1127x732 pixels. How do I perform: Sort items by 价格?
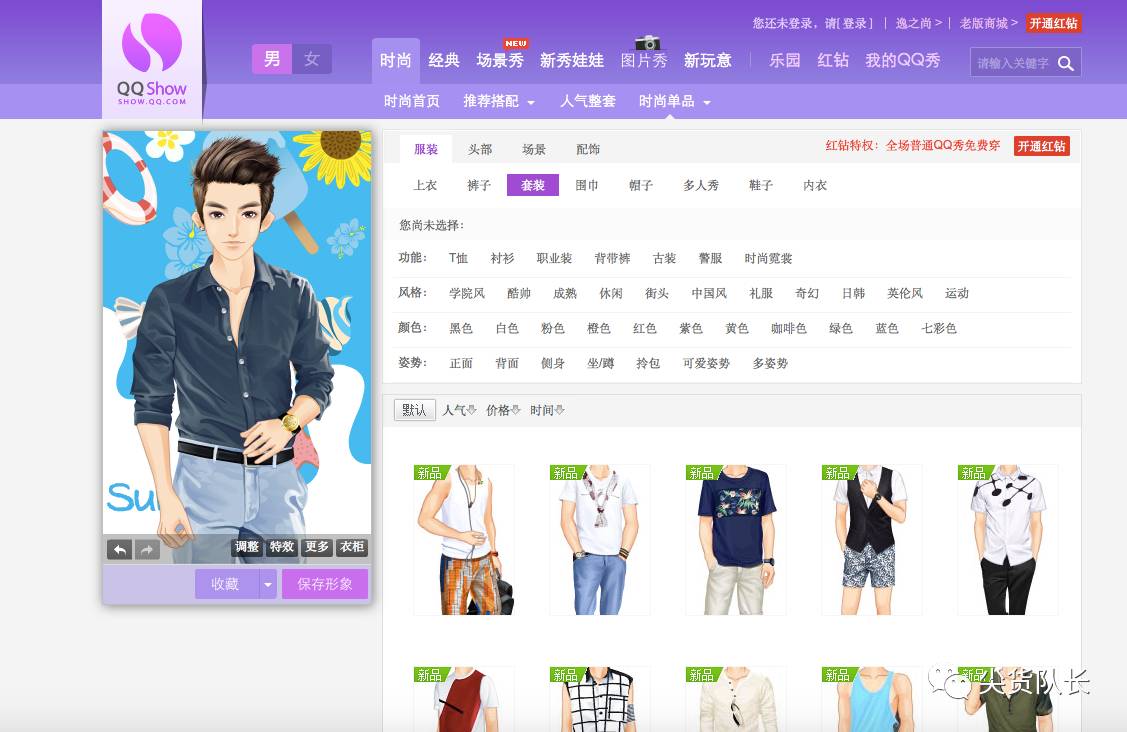(502, 410)
